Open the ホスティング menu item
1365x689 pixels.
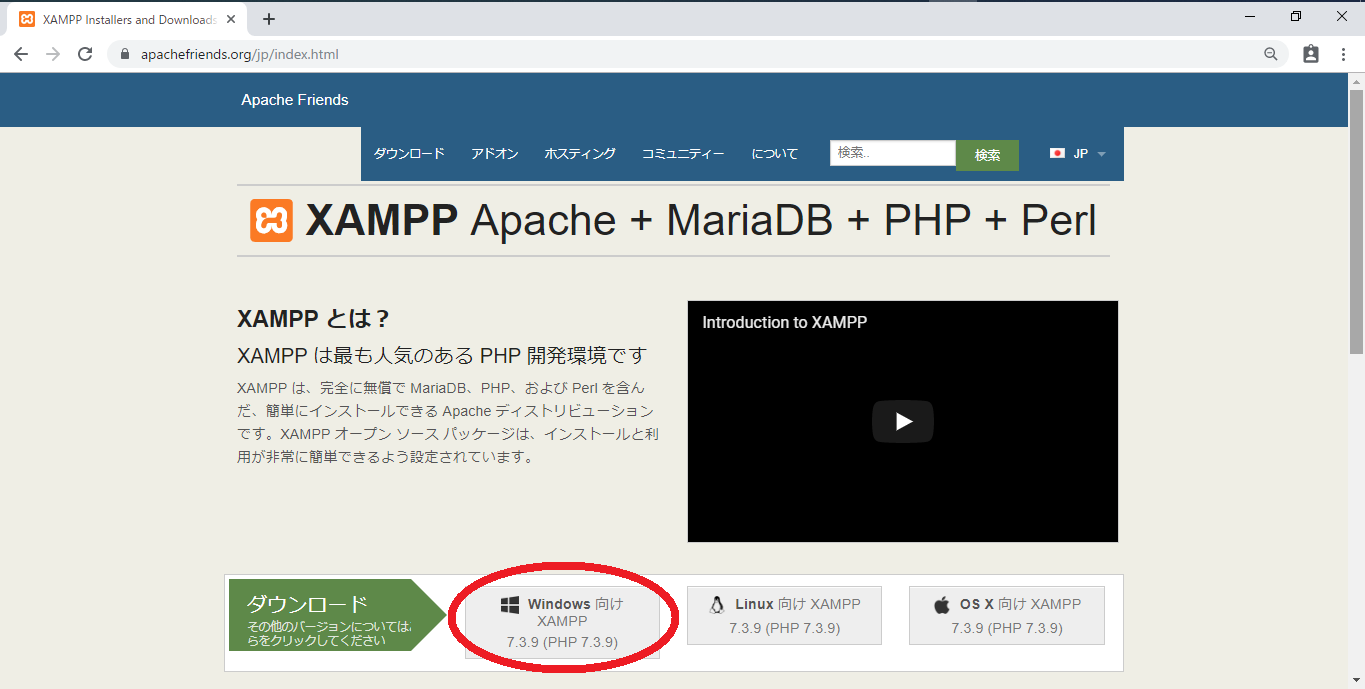click(x=580, y=154)
